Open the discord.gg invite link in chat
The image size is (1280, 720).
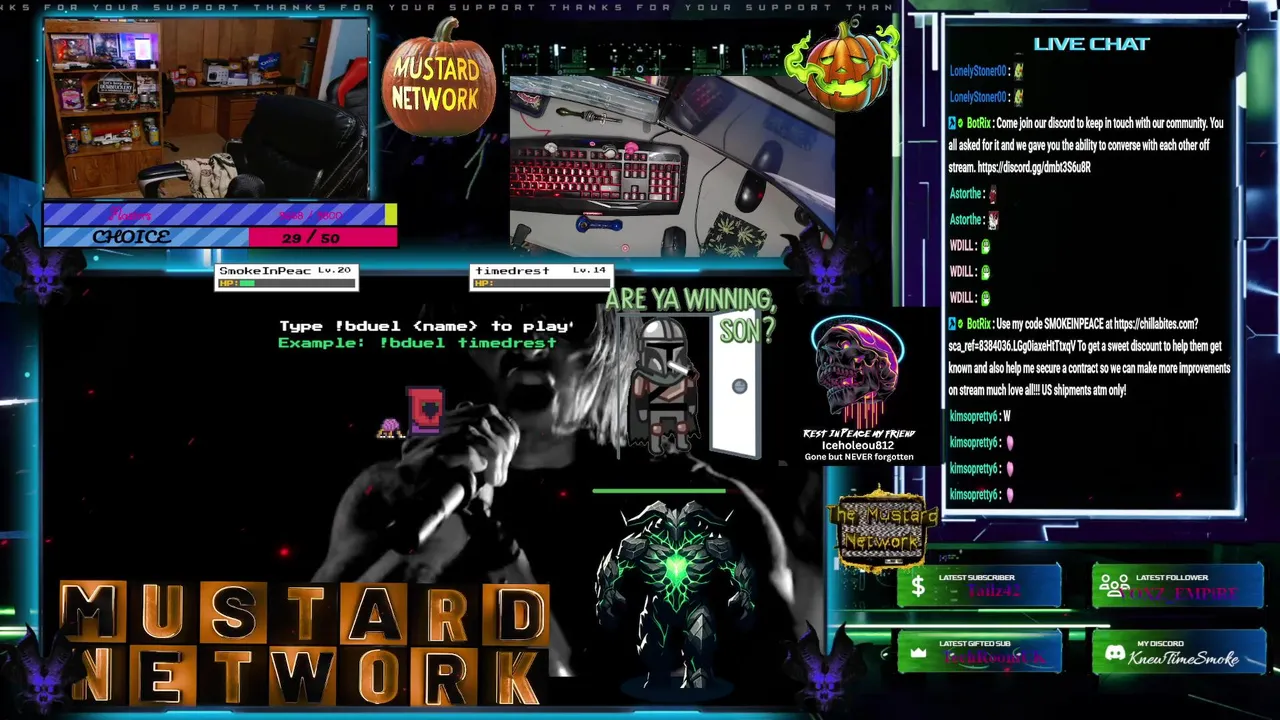(x=1034, y=167)
